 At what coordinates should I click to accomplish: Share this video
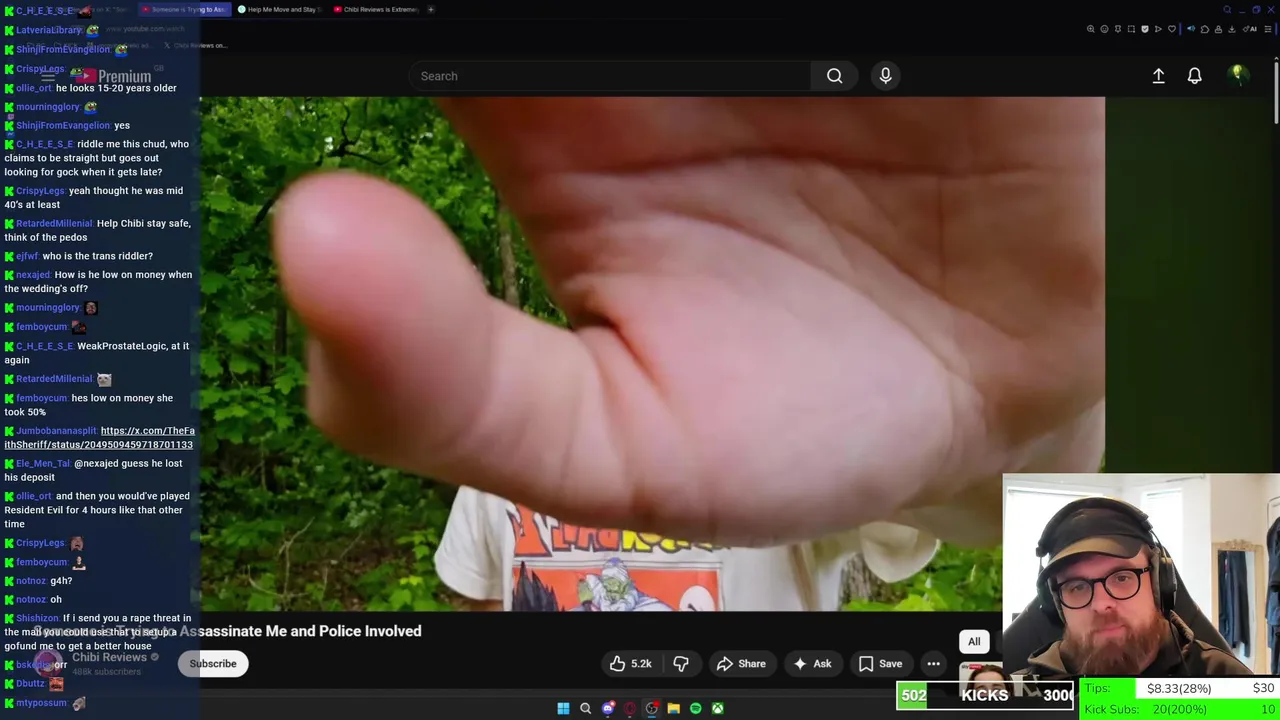pos(741,663)
